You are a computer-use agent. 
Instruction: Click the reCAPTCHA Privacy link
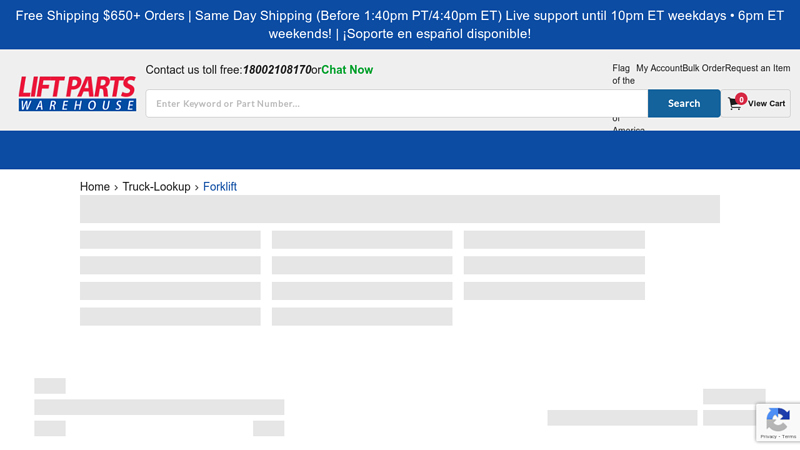click(767, 437)
